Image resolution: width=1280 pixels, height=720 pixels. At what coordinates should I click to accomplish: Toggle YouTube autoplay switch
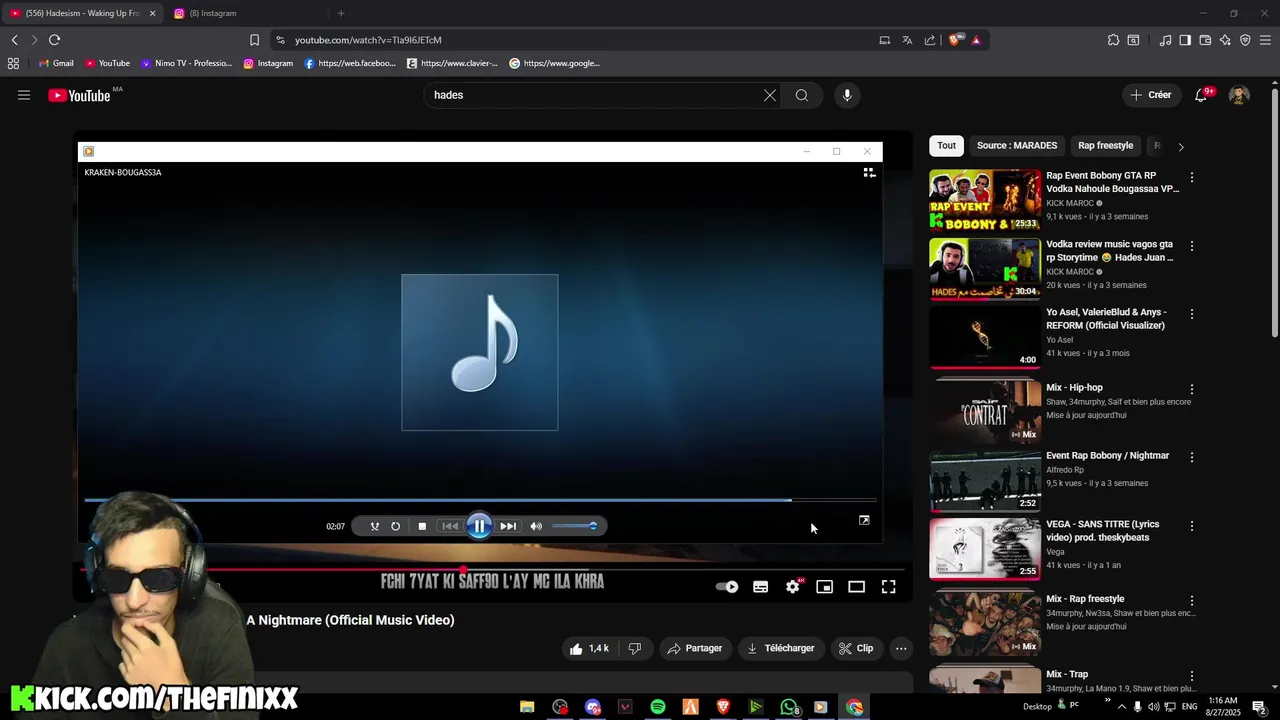pyautogui.click(x=728, y=587)
